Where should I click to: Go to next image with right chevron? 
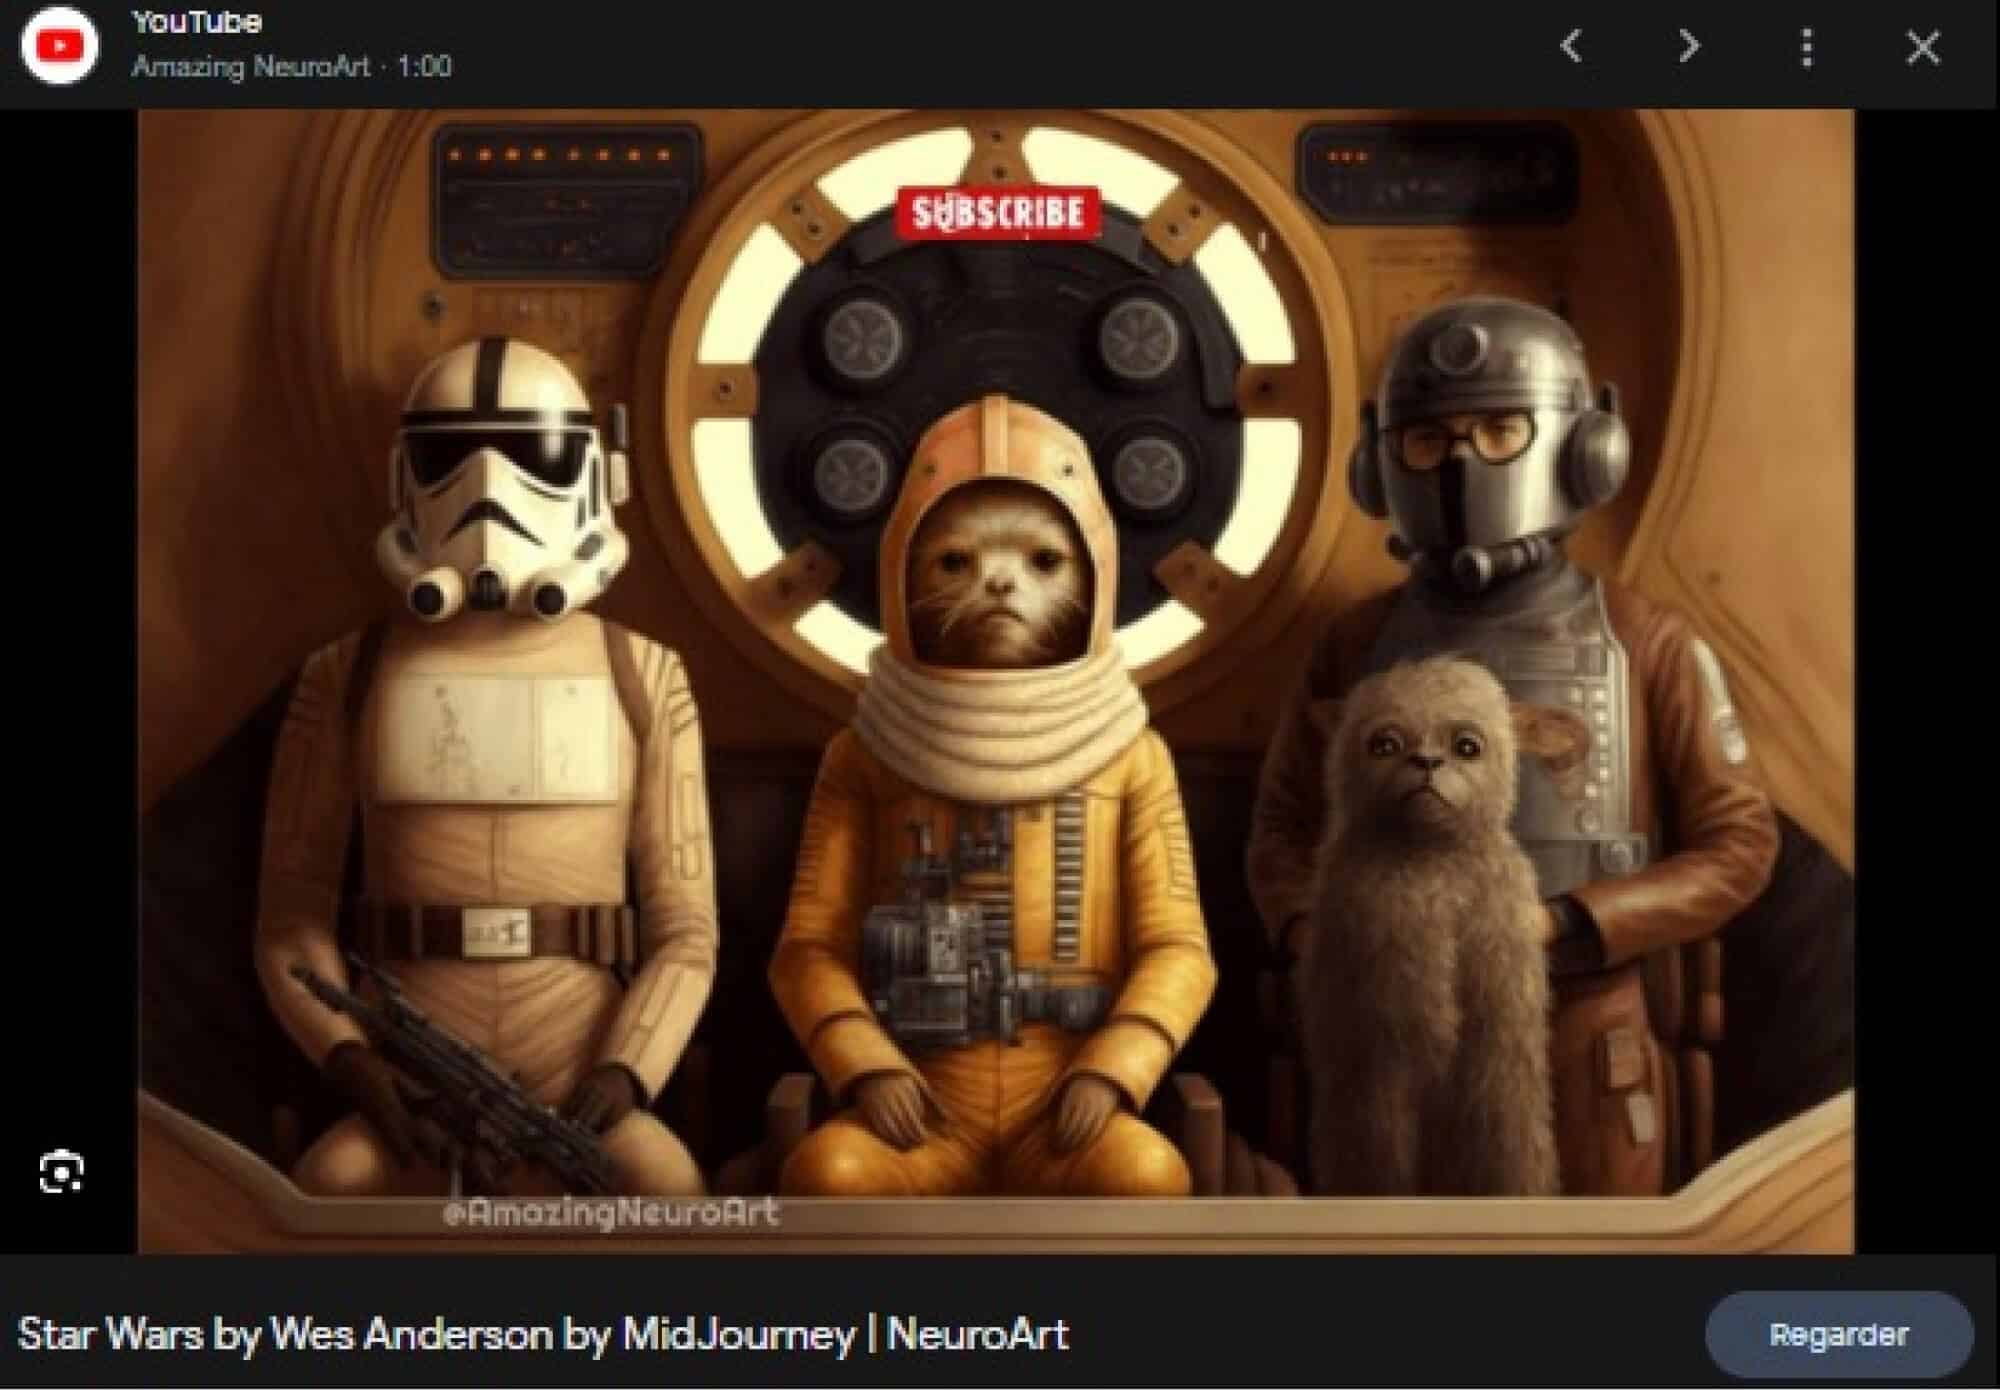coord(1689,46)
